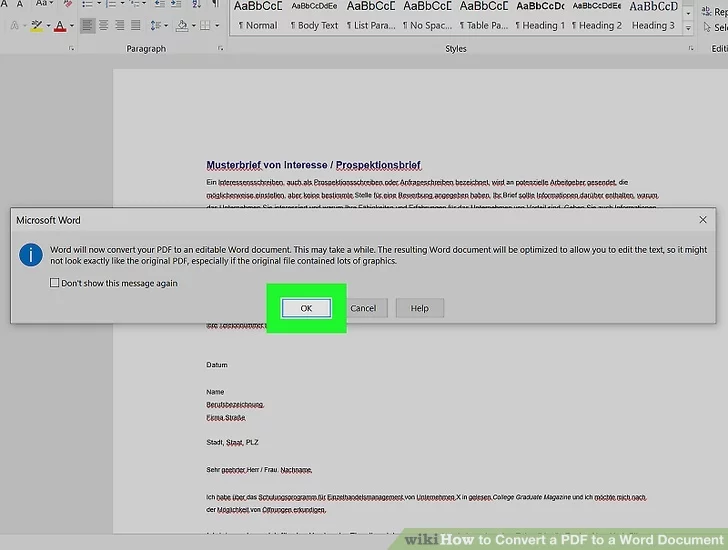Apply paragraph shading with paint bucket
Viewport: 728px width, 550px height.
pos(182,25)
